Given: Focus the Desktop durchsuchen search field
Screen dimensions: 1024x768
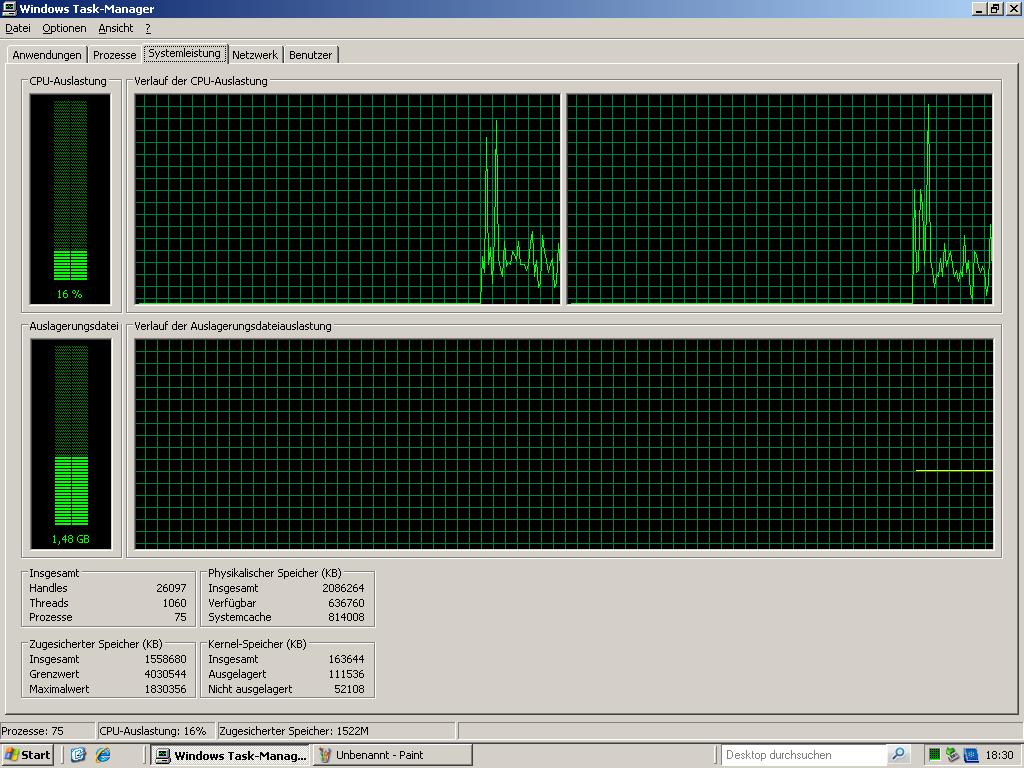Looking at the screenshot, I should pyautogui.click(x=803, y=755).
